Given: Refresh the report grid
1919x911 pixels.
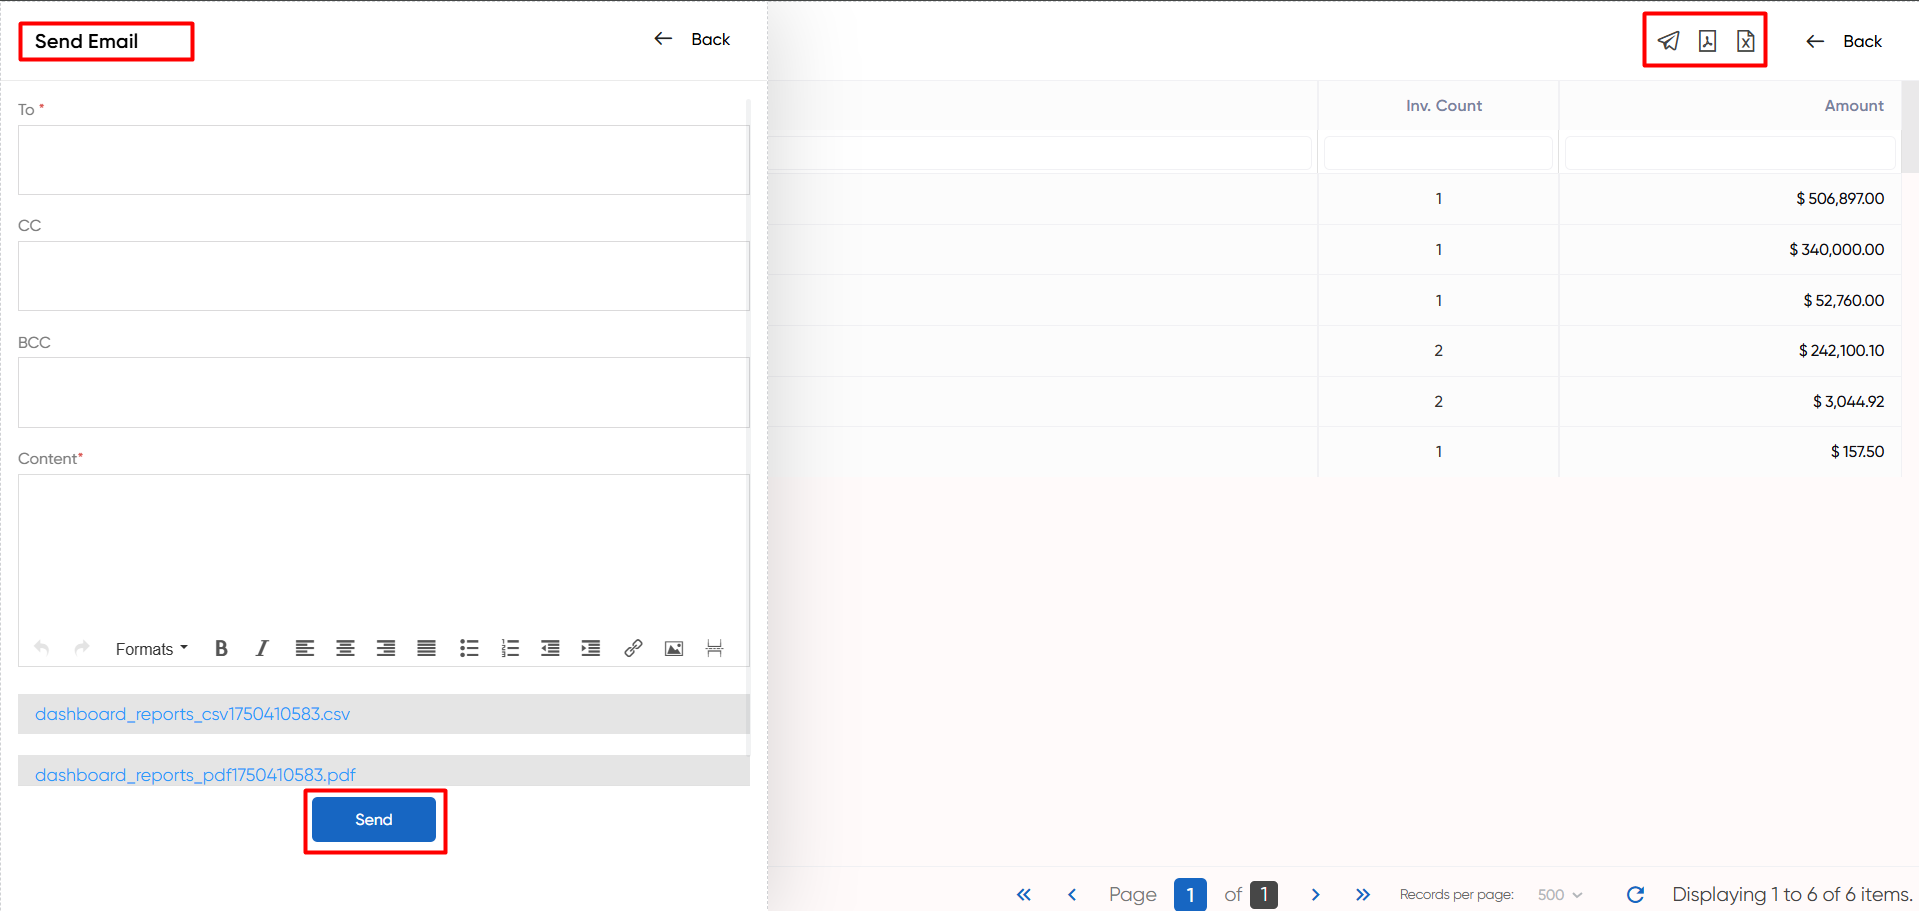Looking at the screenshot, I should pyautogui.click(x=1635, y=895).
